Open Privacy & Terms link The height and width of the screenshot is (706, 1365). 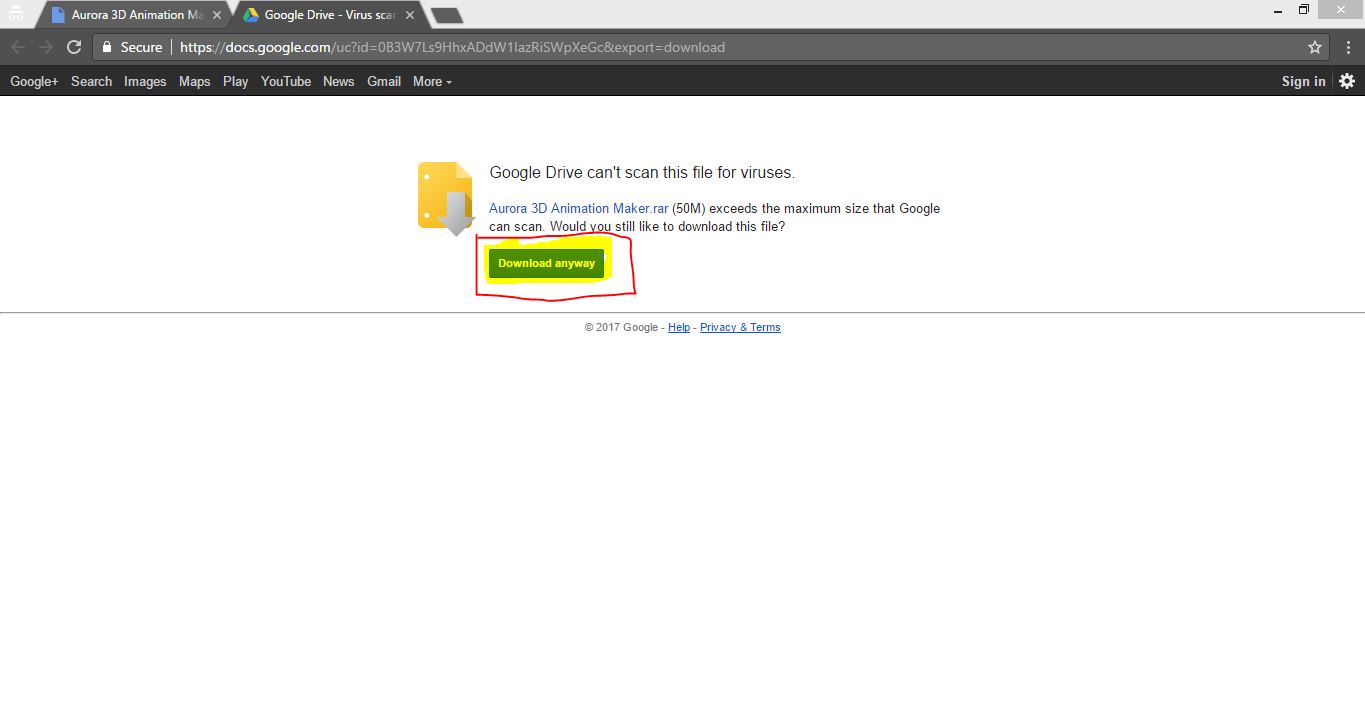coord(740,327)
